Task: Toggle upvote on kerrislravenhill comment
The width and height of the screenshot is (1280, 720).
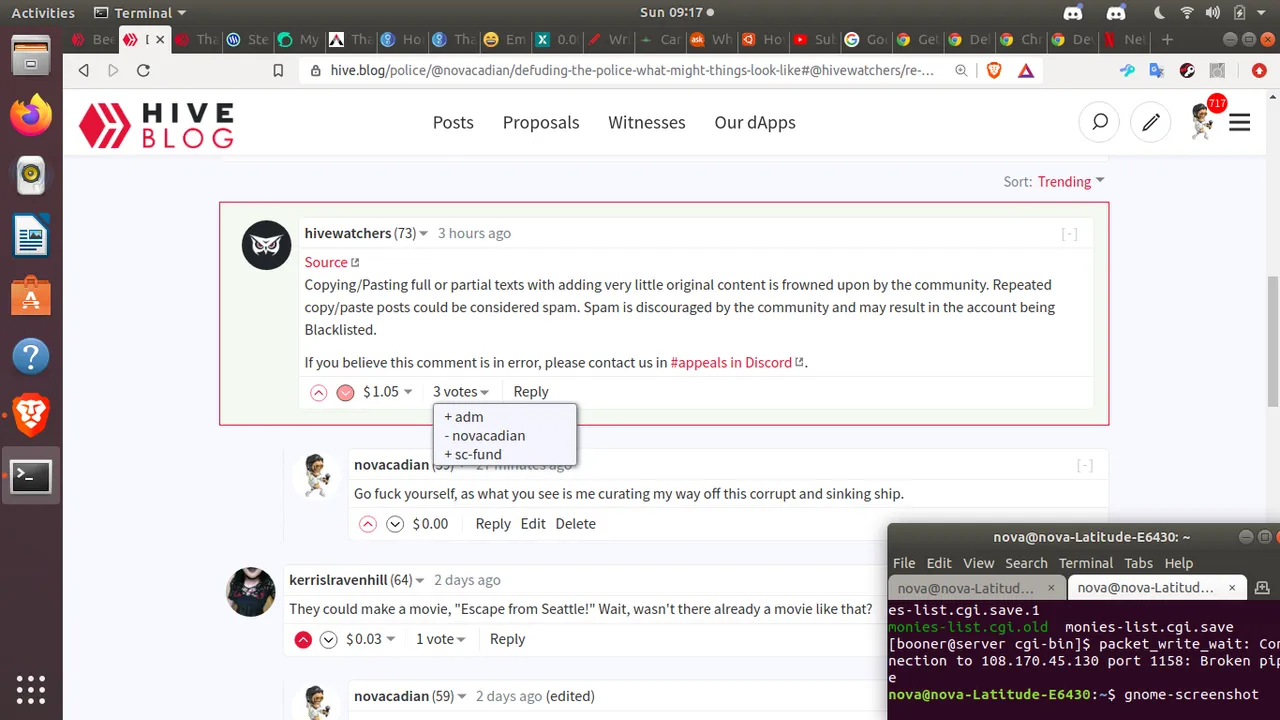Action: (x=303, y=640)
